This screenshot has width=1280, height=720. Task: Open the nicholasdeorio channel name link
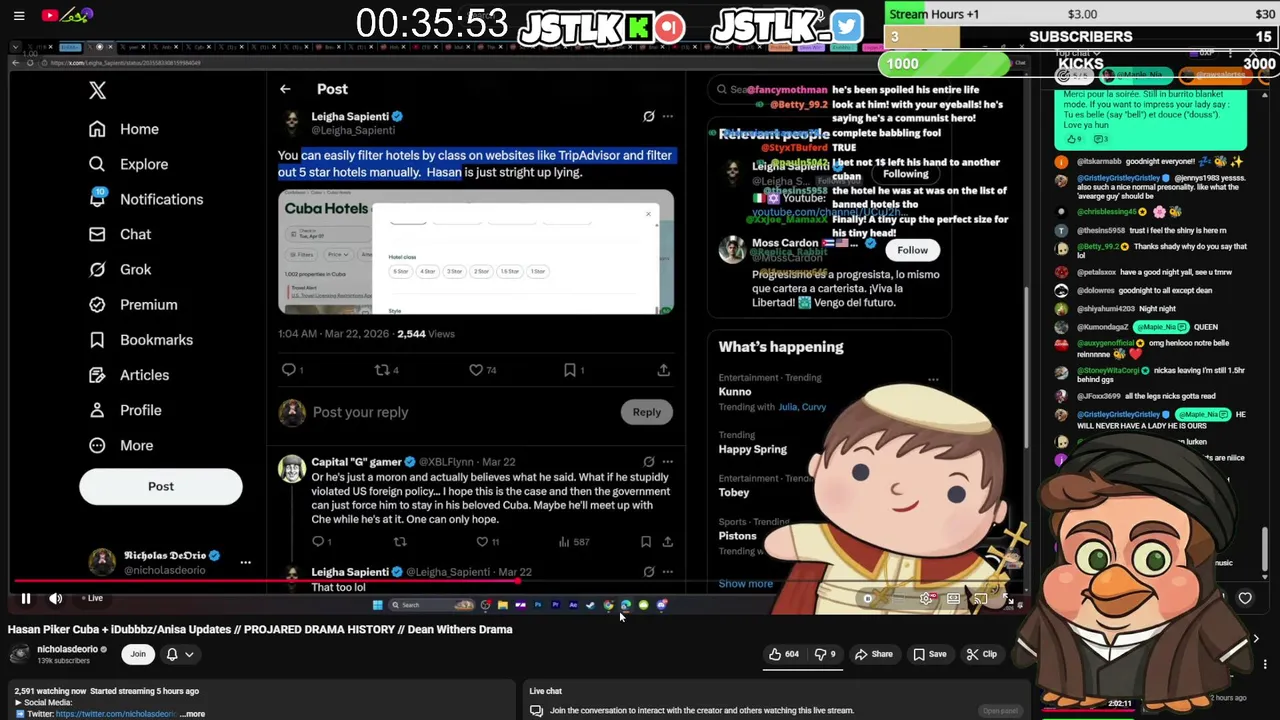coord(67,649)
